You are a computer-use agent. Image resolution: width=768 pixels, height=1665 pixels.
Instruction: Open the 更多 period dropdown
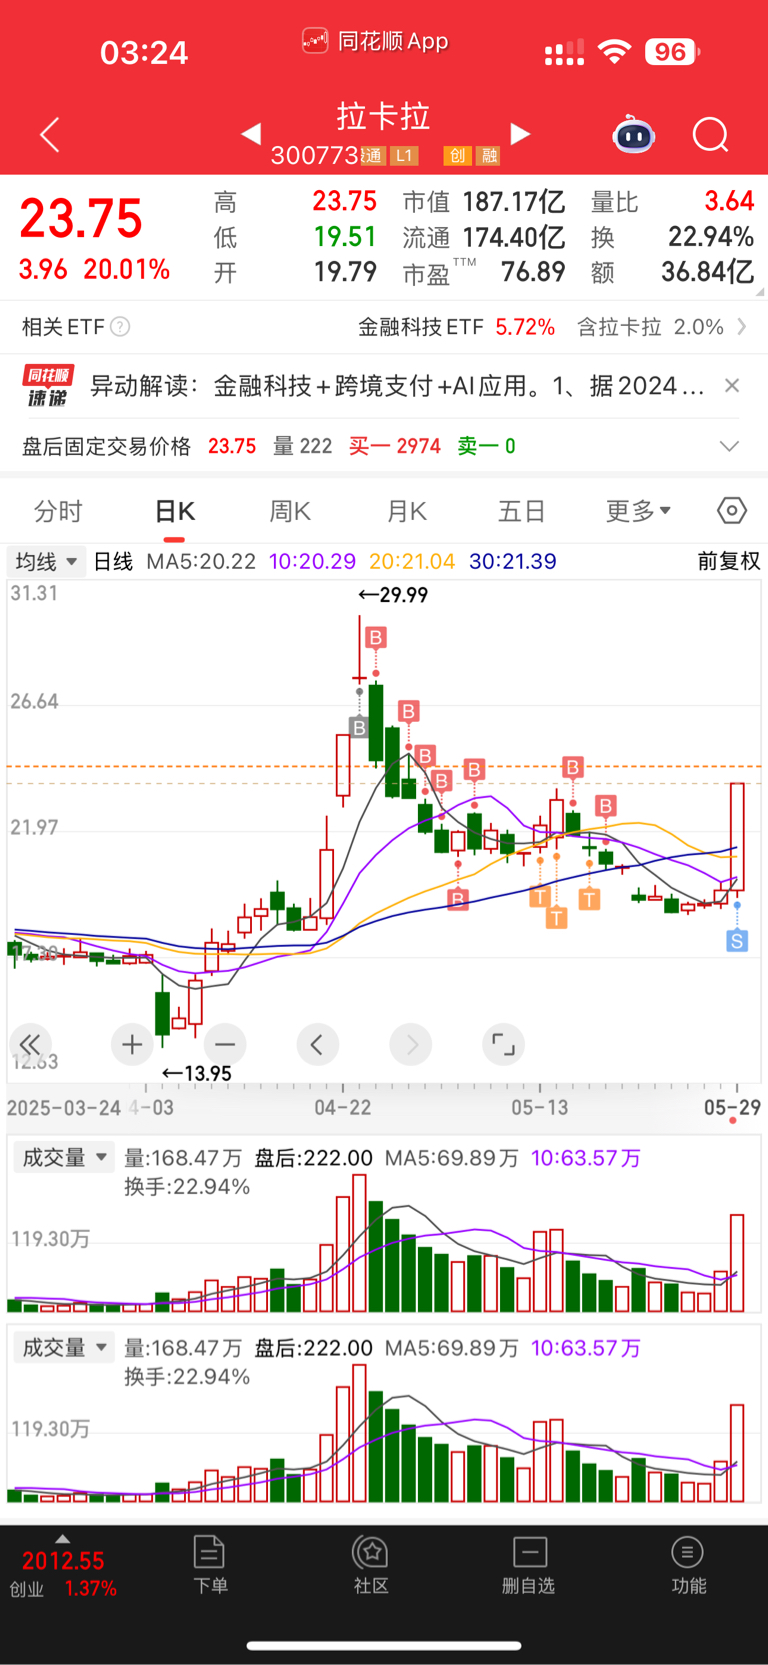[638, 511]
